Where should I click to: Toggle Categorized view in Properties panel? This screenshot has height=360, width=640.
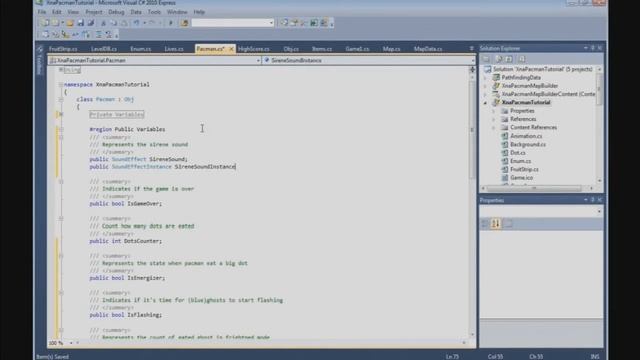(x=485, y=224)
